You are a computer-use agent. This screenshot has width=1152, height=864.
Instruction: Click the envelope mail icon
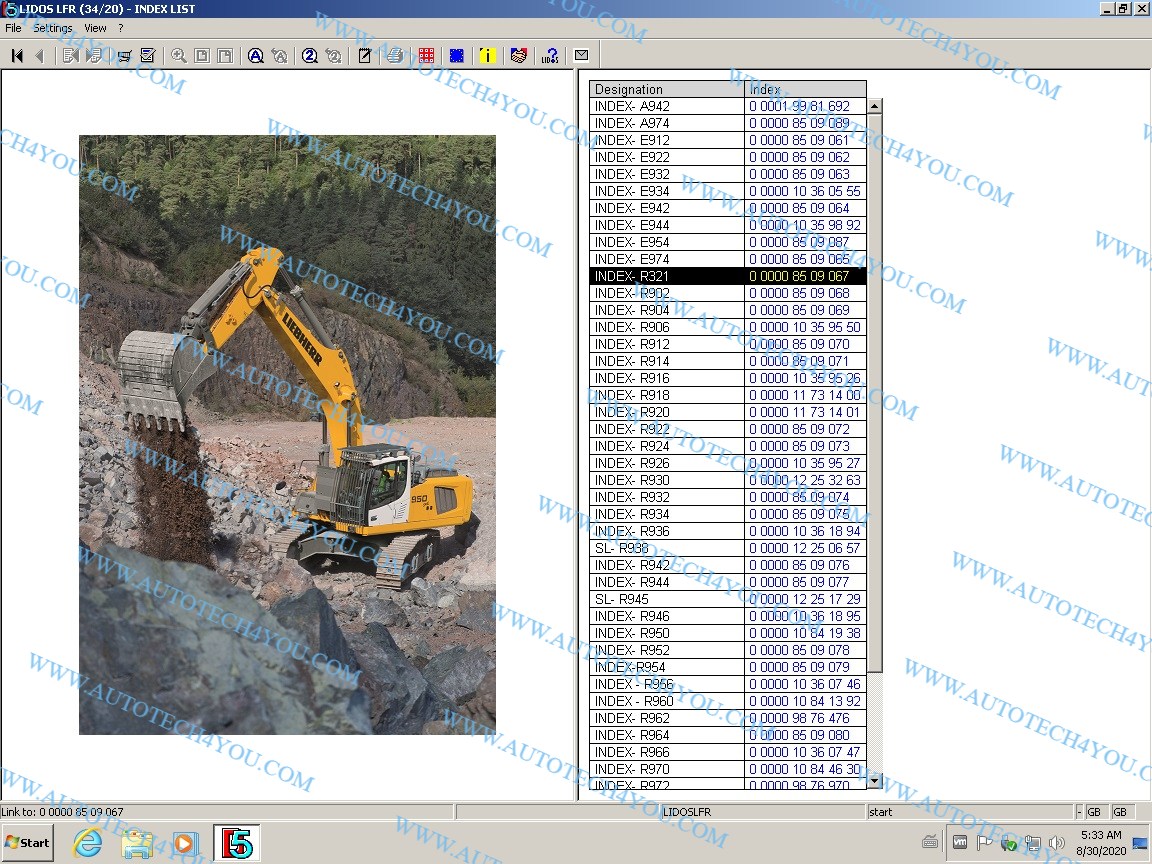coord(581,56)
